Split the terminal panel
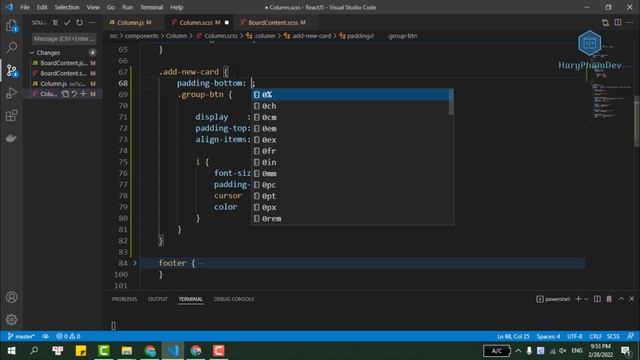Viewport: 640px width, 360px height. tap(597, 299)
